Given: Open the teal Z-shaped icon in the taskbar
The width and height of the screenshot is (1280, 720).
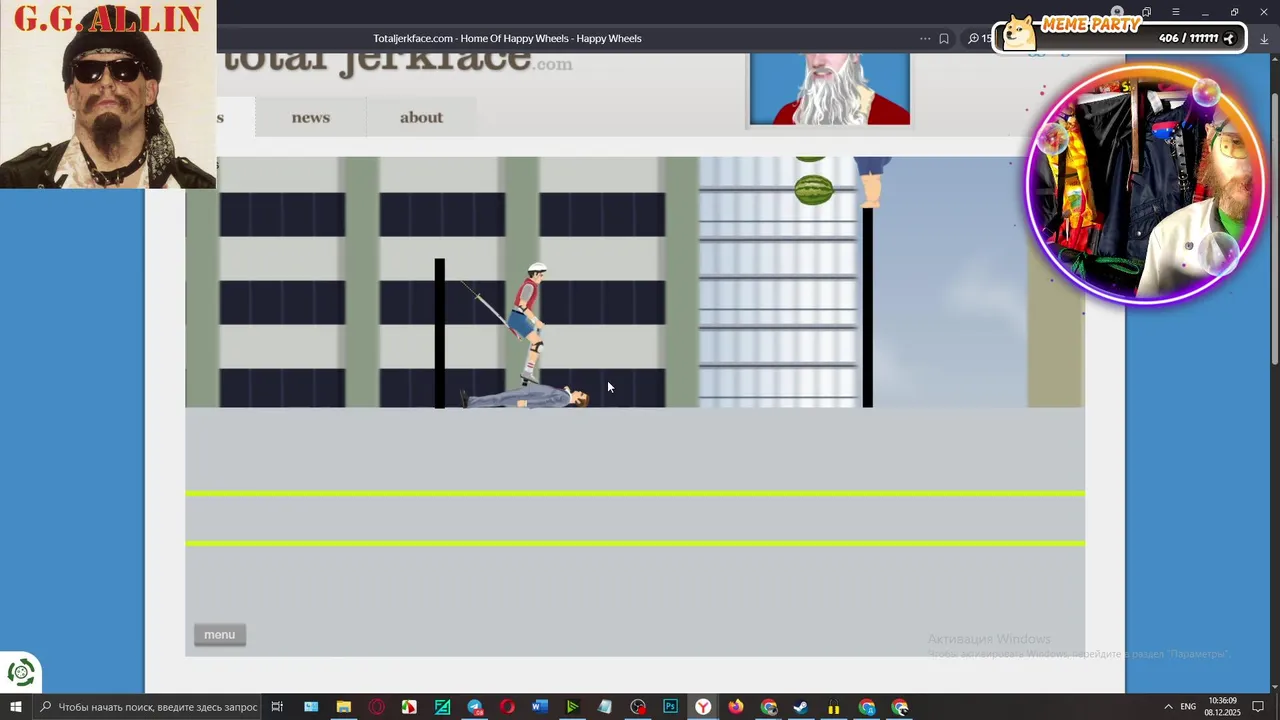Looking at the screenshot, I should (442, 707).
